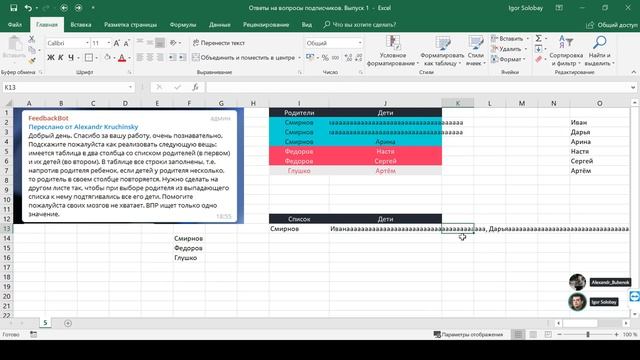Save the workbook with the floppy icon
Image resolution: width=640 pixels, height=360 pixels.
coord(13,8)
